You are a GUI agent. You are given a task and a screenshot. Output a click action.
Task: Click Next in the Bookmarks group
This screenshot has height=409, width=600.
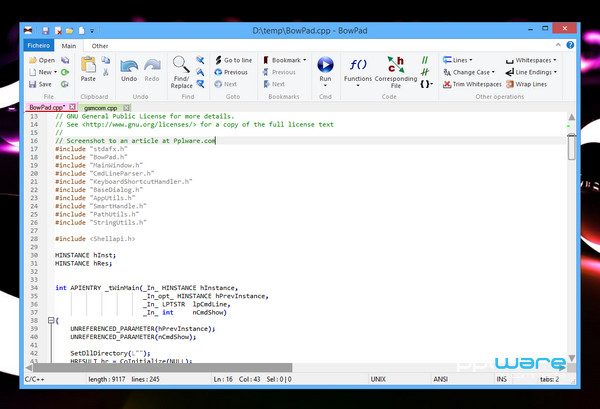(x=274, y=84)
